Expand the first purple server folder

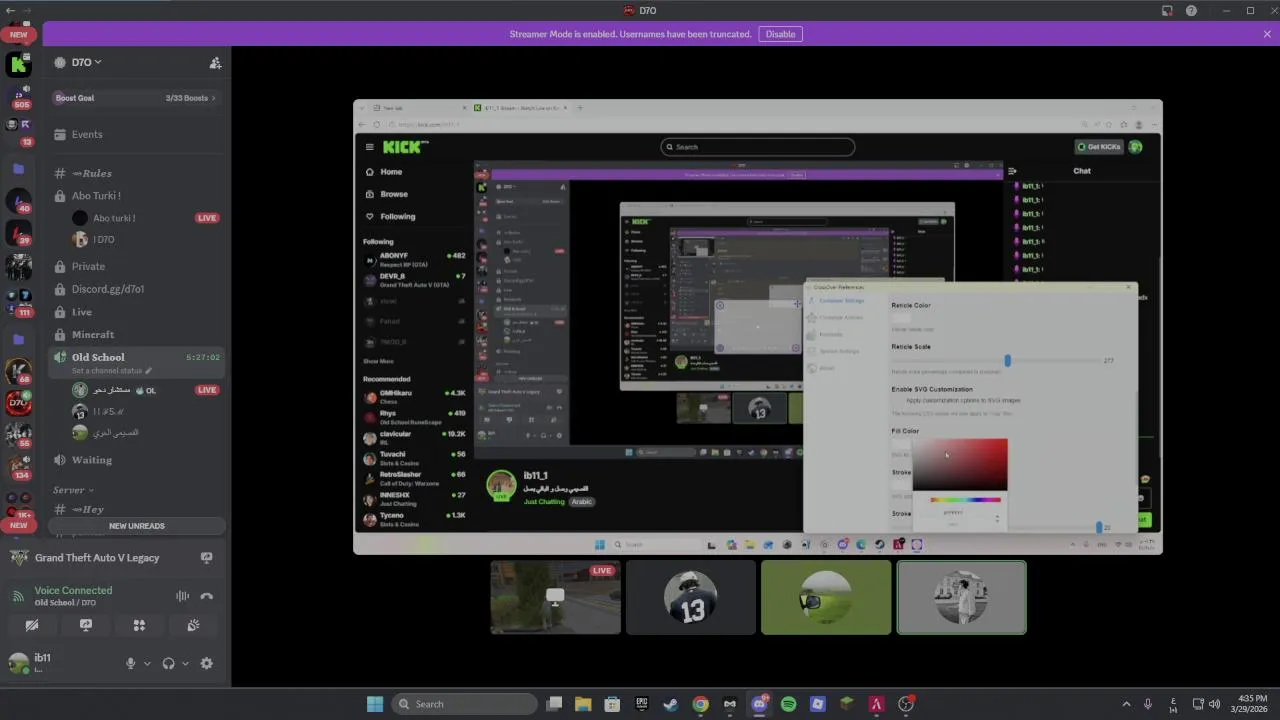click(x=18, y=169)
